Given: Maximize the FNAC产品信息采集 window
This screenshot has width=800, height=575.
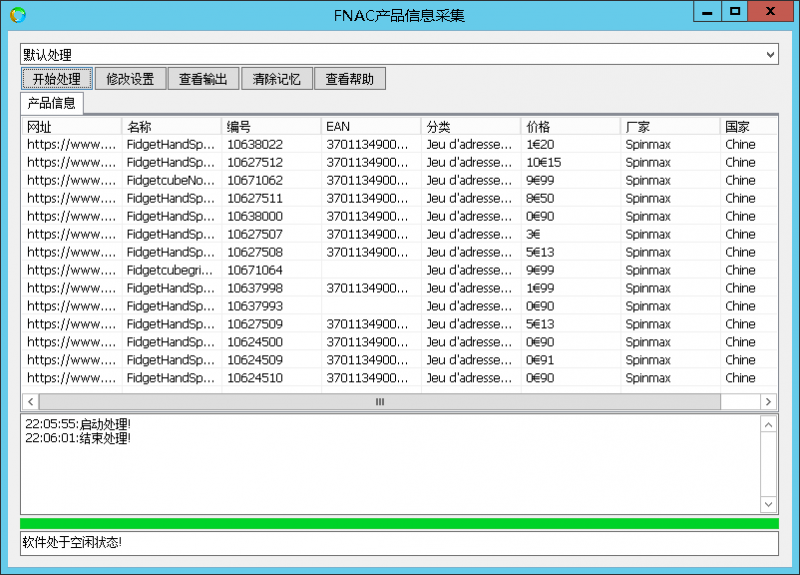Looking at the screenshot, I should tap(735, 11).
